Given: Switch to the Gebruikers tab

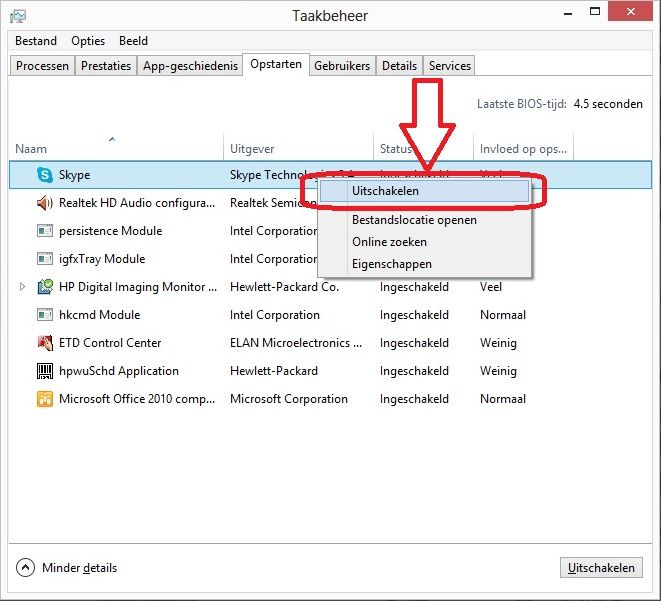Looking at the screenshot, I should (342, 66).
